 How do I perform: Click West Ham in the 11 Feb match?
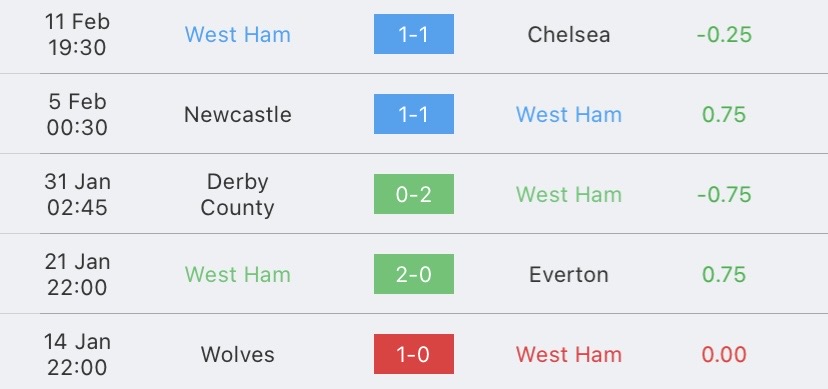238,35
